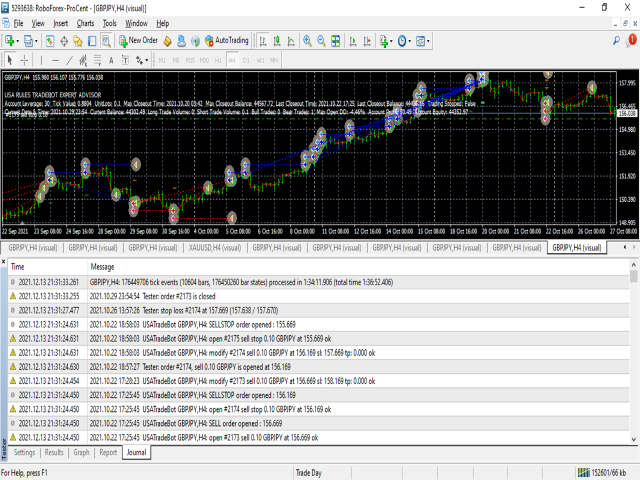Toggle the Strategy Tester icon
The image size is (640, 480).
(106, 41)
